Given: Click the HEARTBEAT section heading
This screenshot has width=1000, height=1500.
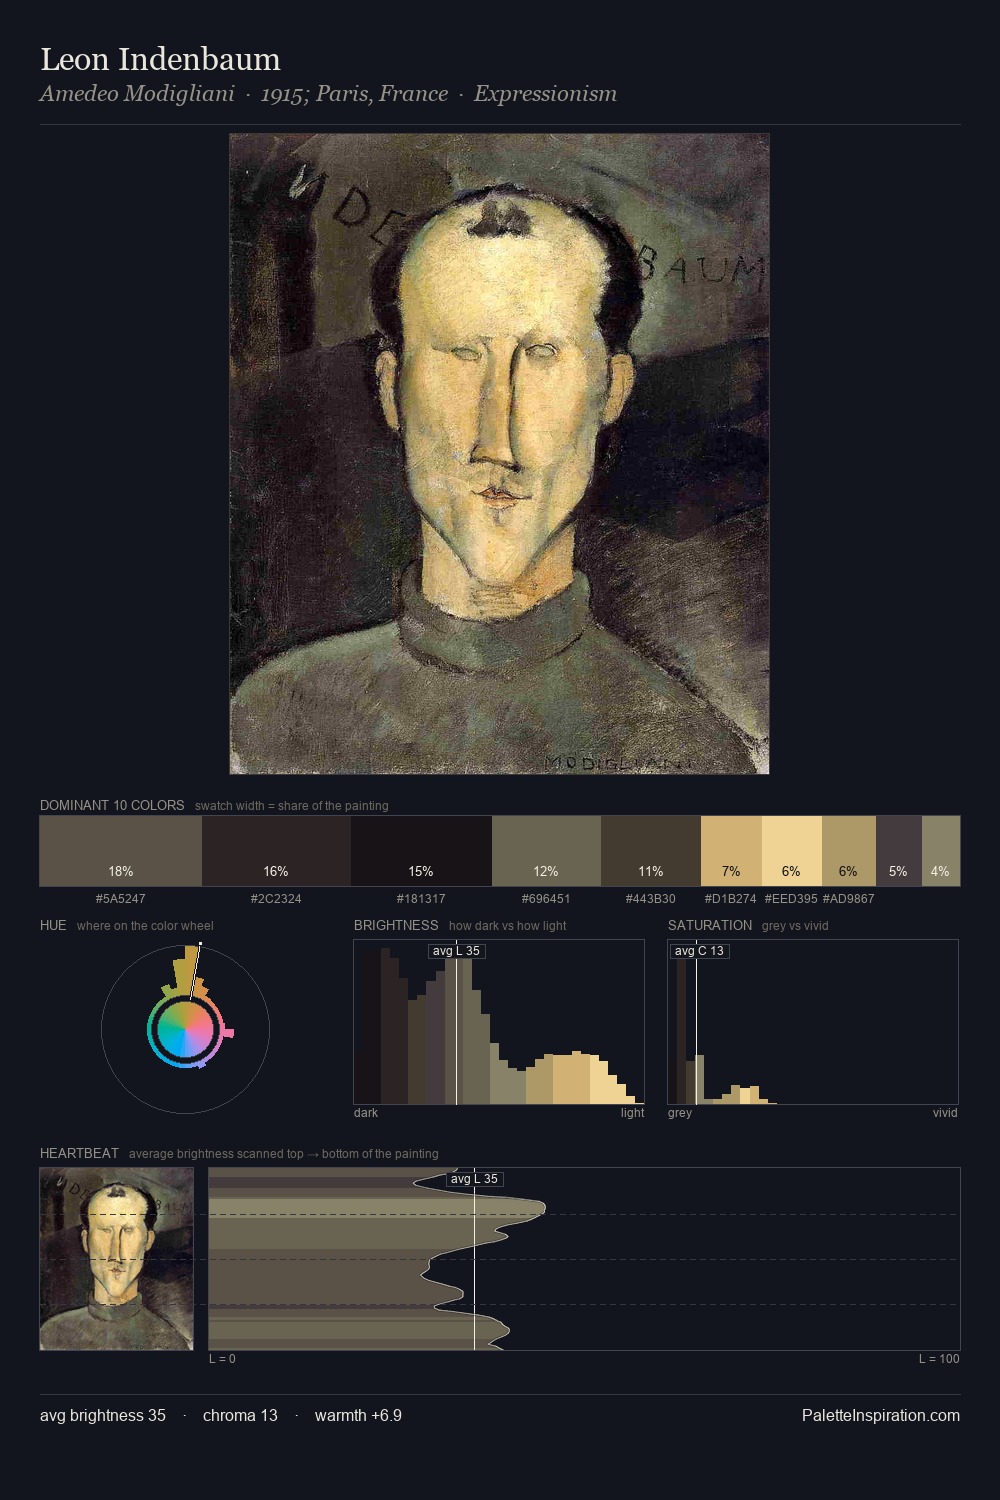Looking at the screenshot, I should (79, 1153).
